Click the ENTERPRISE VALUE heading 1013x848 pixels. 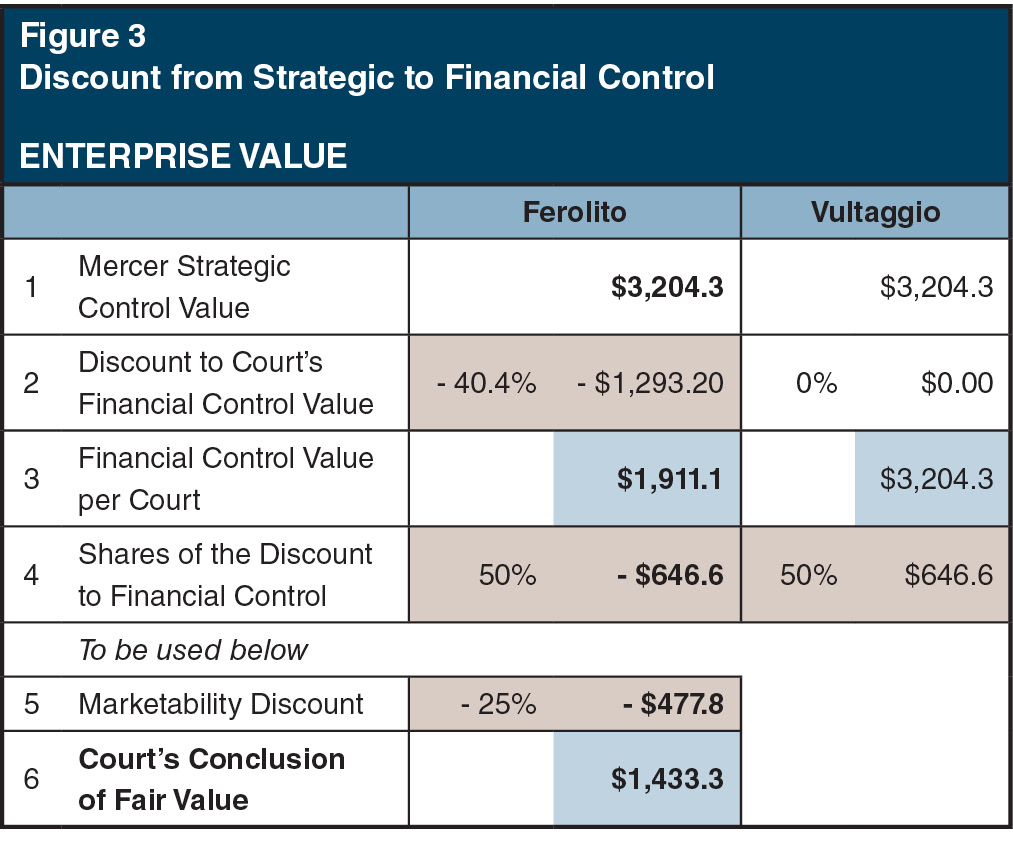click(x=183, y=156)
